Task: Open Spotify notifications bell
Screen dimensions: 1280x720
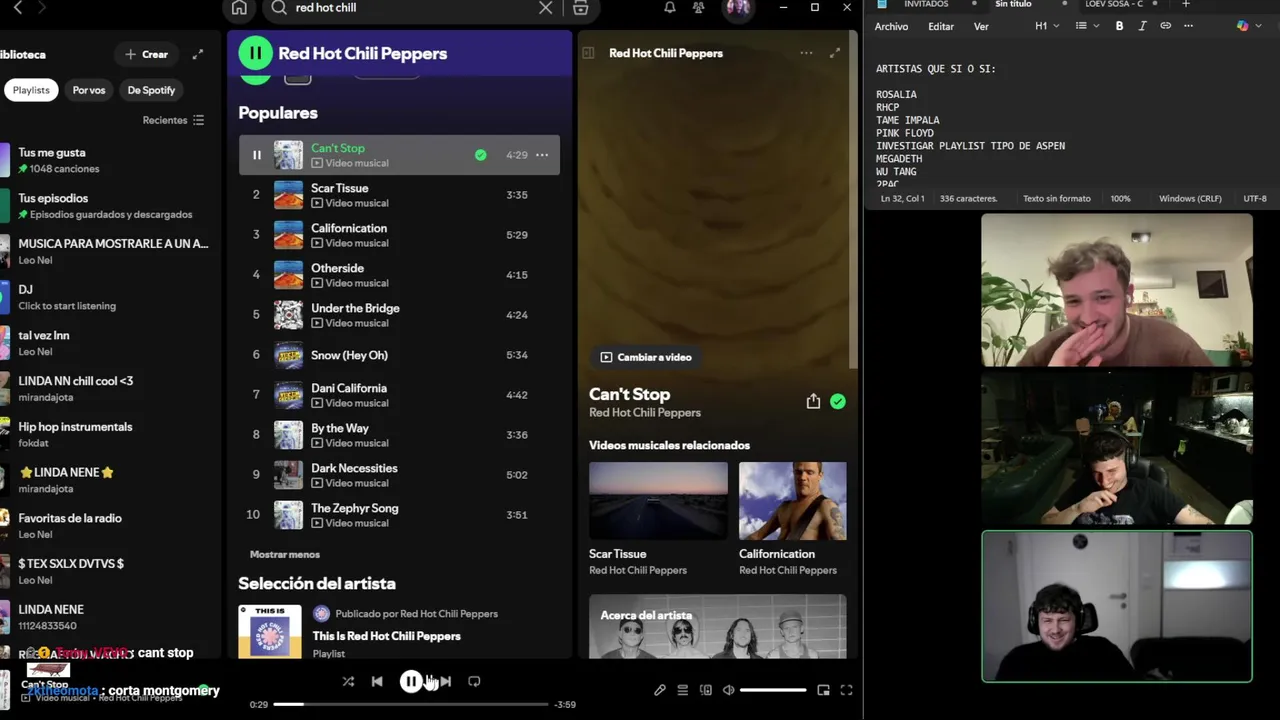Action: [x=670, y=8]
